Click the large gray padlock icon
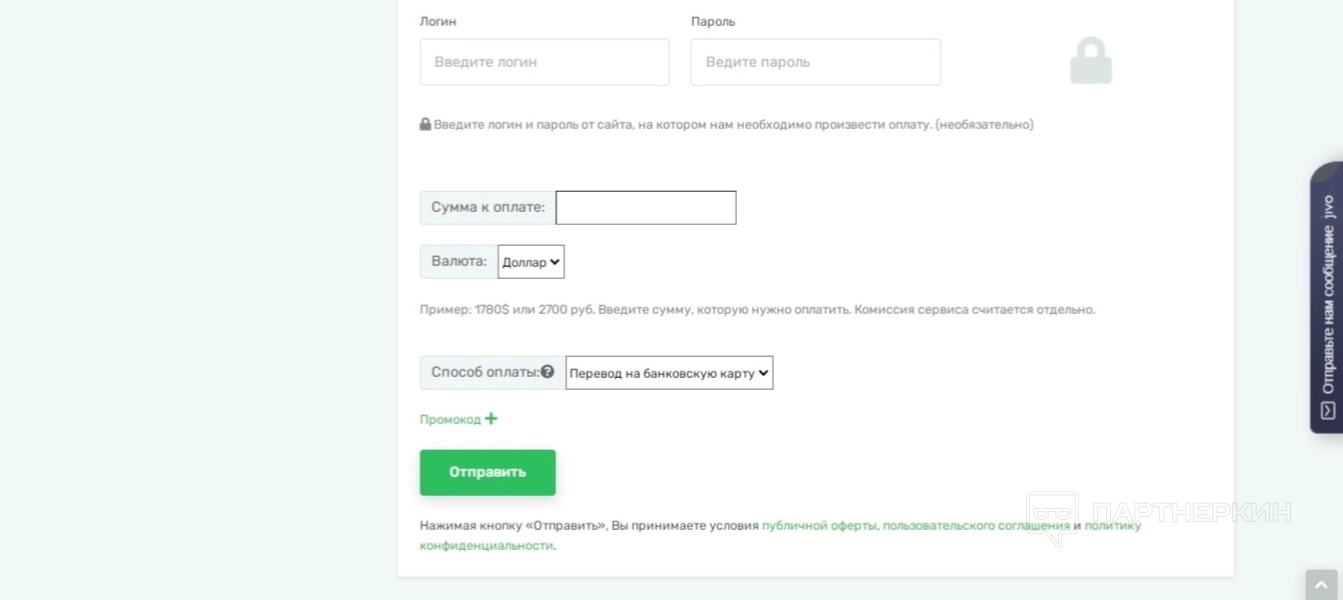Viewport: 1343px width, 600px height. [x=1090, y=61]
